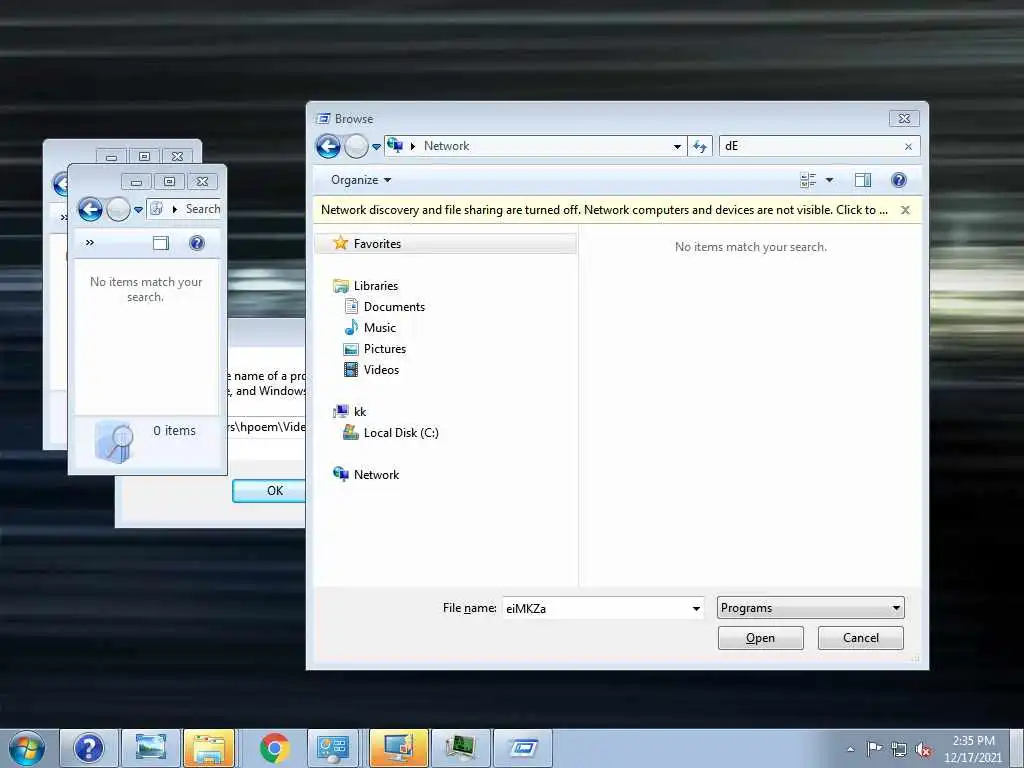Maximize the front Search window
Image resolution: width=1024 pixels, height=768 pixels.
click(169, 182)
